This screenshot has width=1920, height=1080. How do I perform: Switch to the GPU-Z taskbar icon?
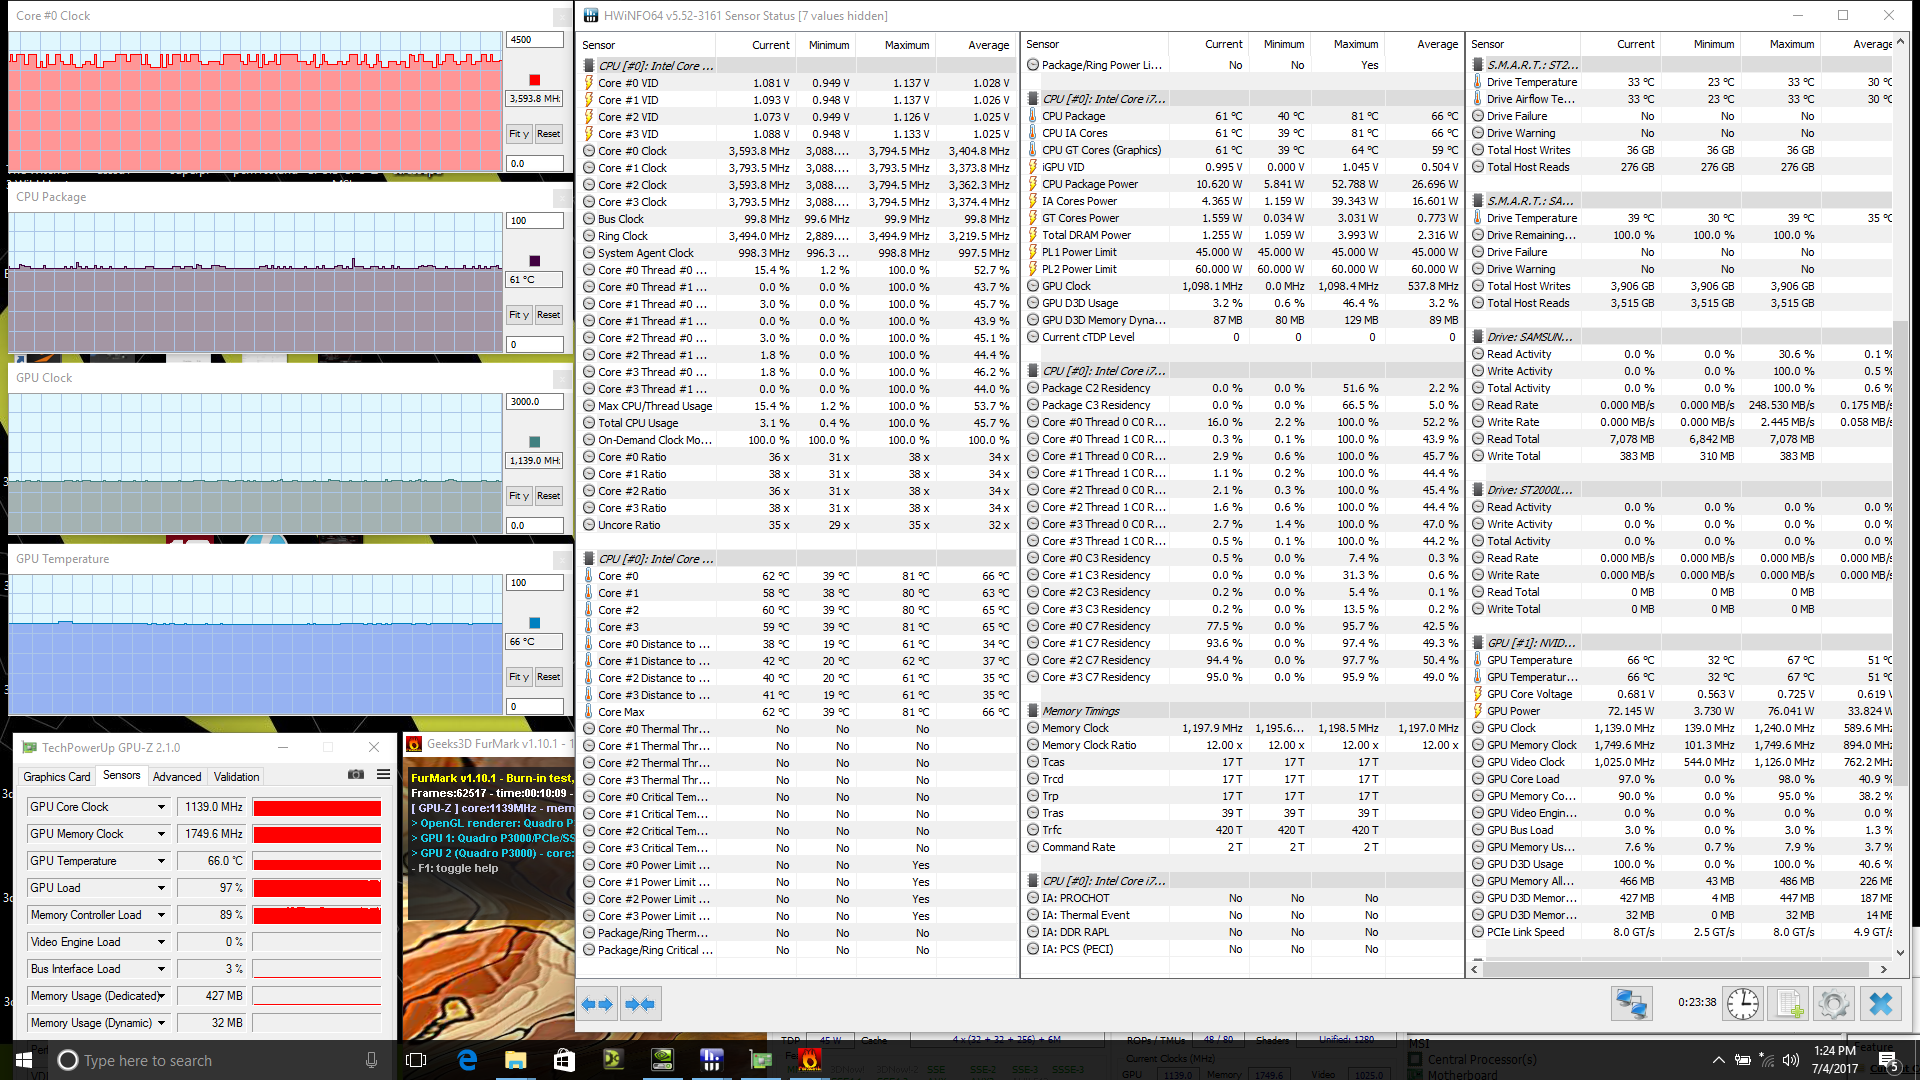760,1060
